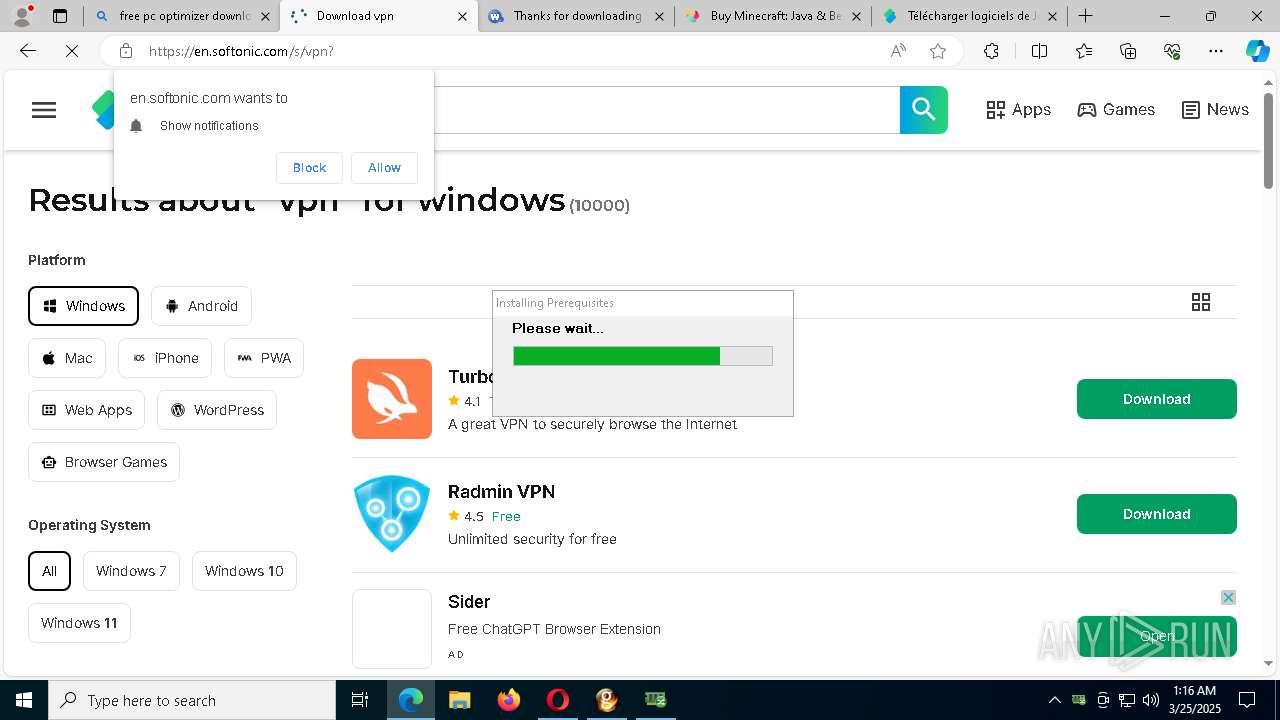
Task: Open the volume control
Action: point(1151,700)
